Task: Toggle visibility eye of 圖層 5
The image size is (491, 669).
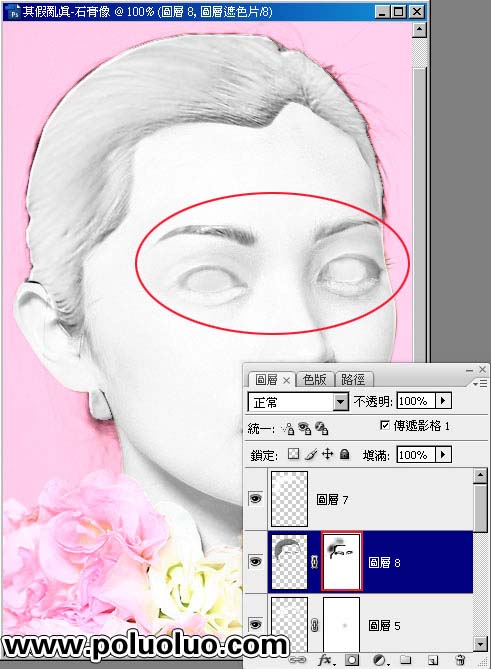Action: (256, 625)
